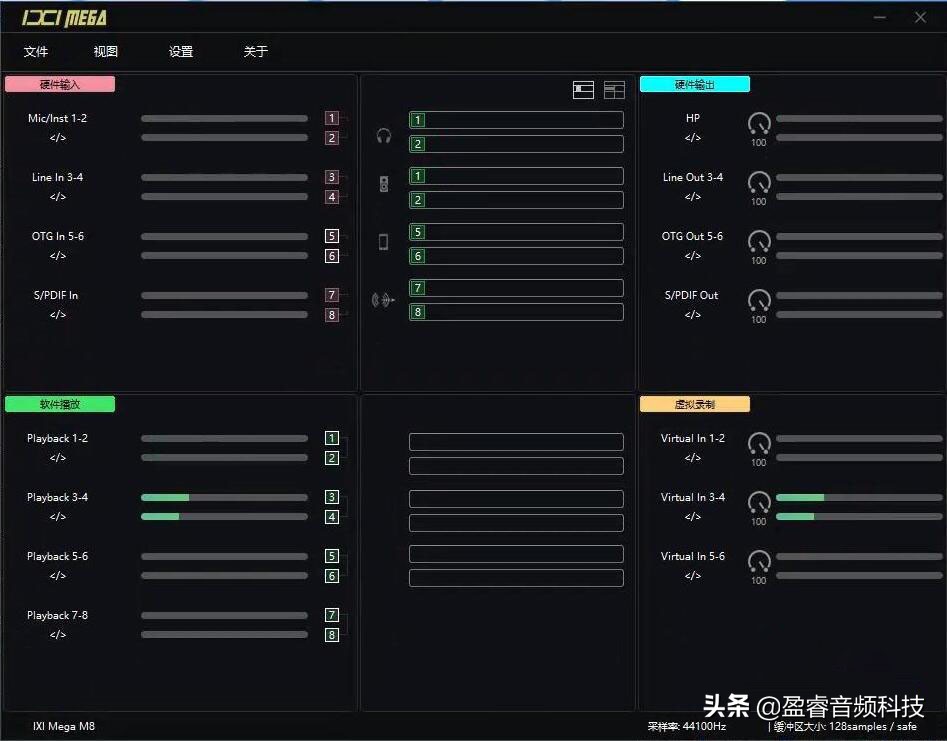The image size is (947, 741).
Task: Toggle channel 3 badge on Playback 3-4
Action: pos(331,497)
